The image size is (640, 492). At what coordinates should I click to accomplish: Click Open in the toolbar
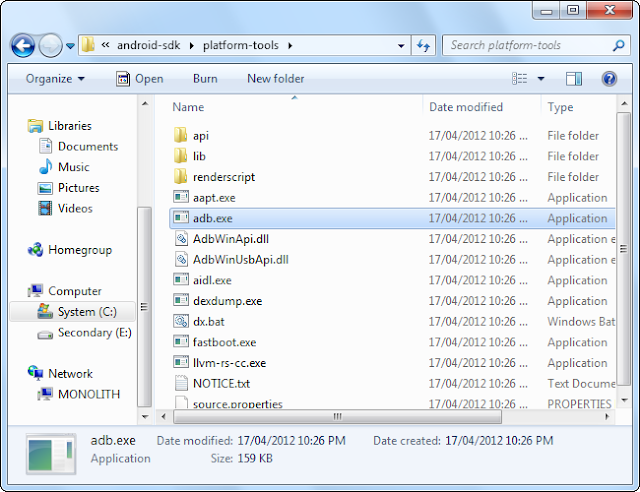click(x=140, y=79)
